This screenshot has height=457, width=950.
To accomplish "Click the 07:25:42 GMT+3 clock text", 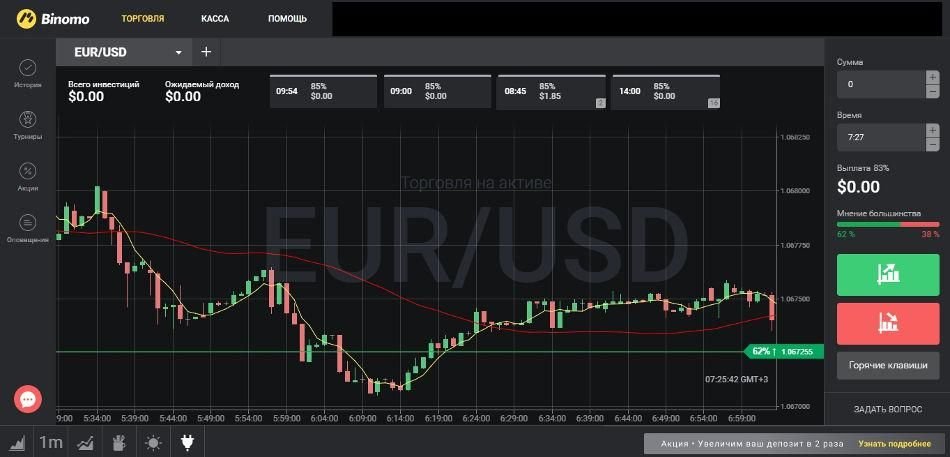I will pyautogui.click(x=737, y=379).
